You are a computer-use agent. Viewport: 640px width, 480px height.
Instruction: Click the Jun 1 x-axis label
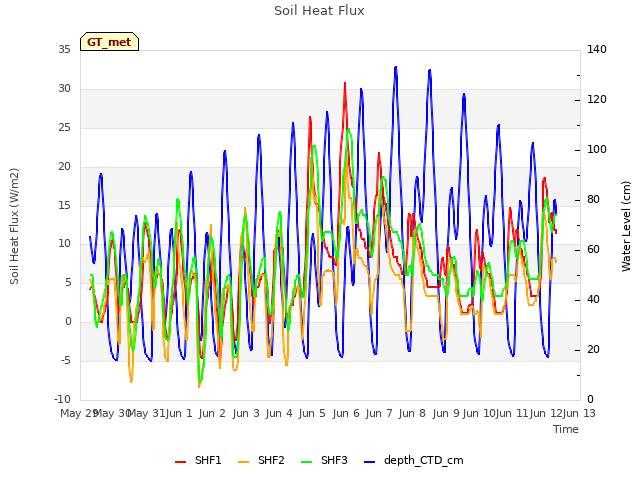180,413
